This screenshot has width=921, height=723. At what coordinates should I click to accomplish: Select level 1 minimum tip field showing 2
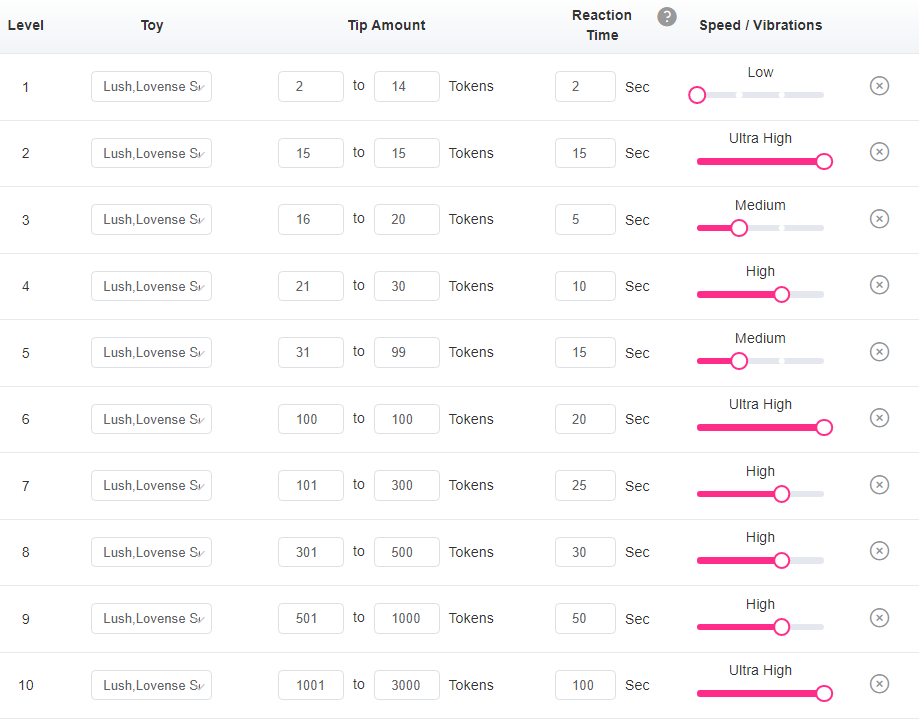(311, 86)
